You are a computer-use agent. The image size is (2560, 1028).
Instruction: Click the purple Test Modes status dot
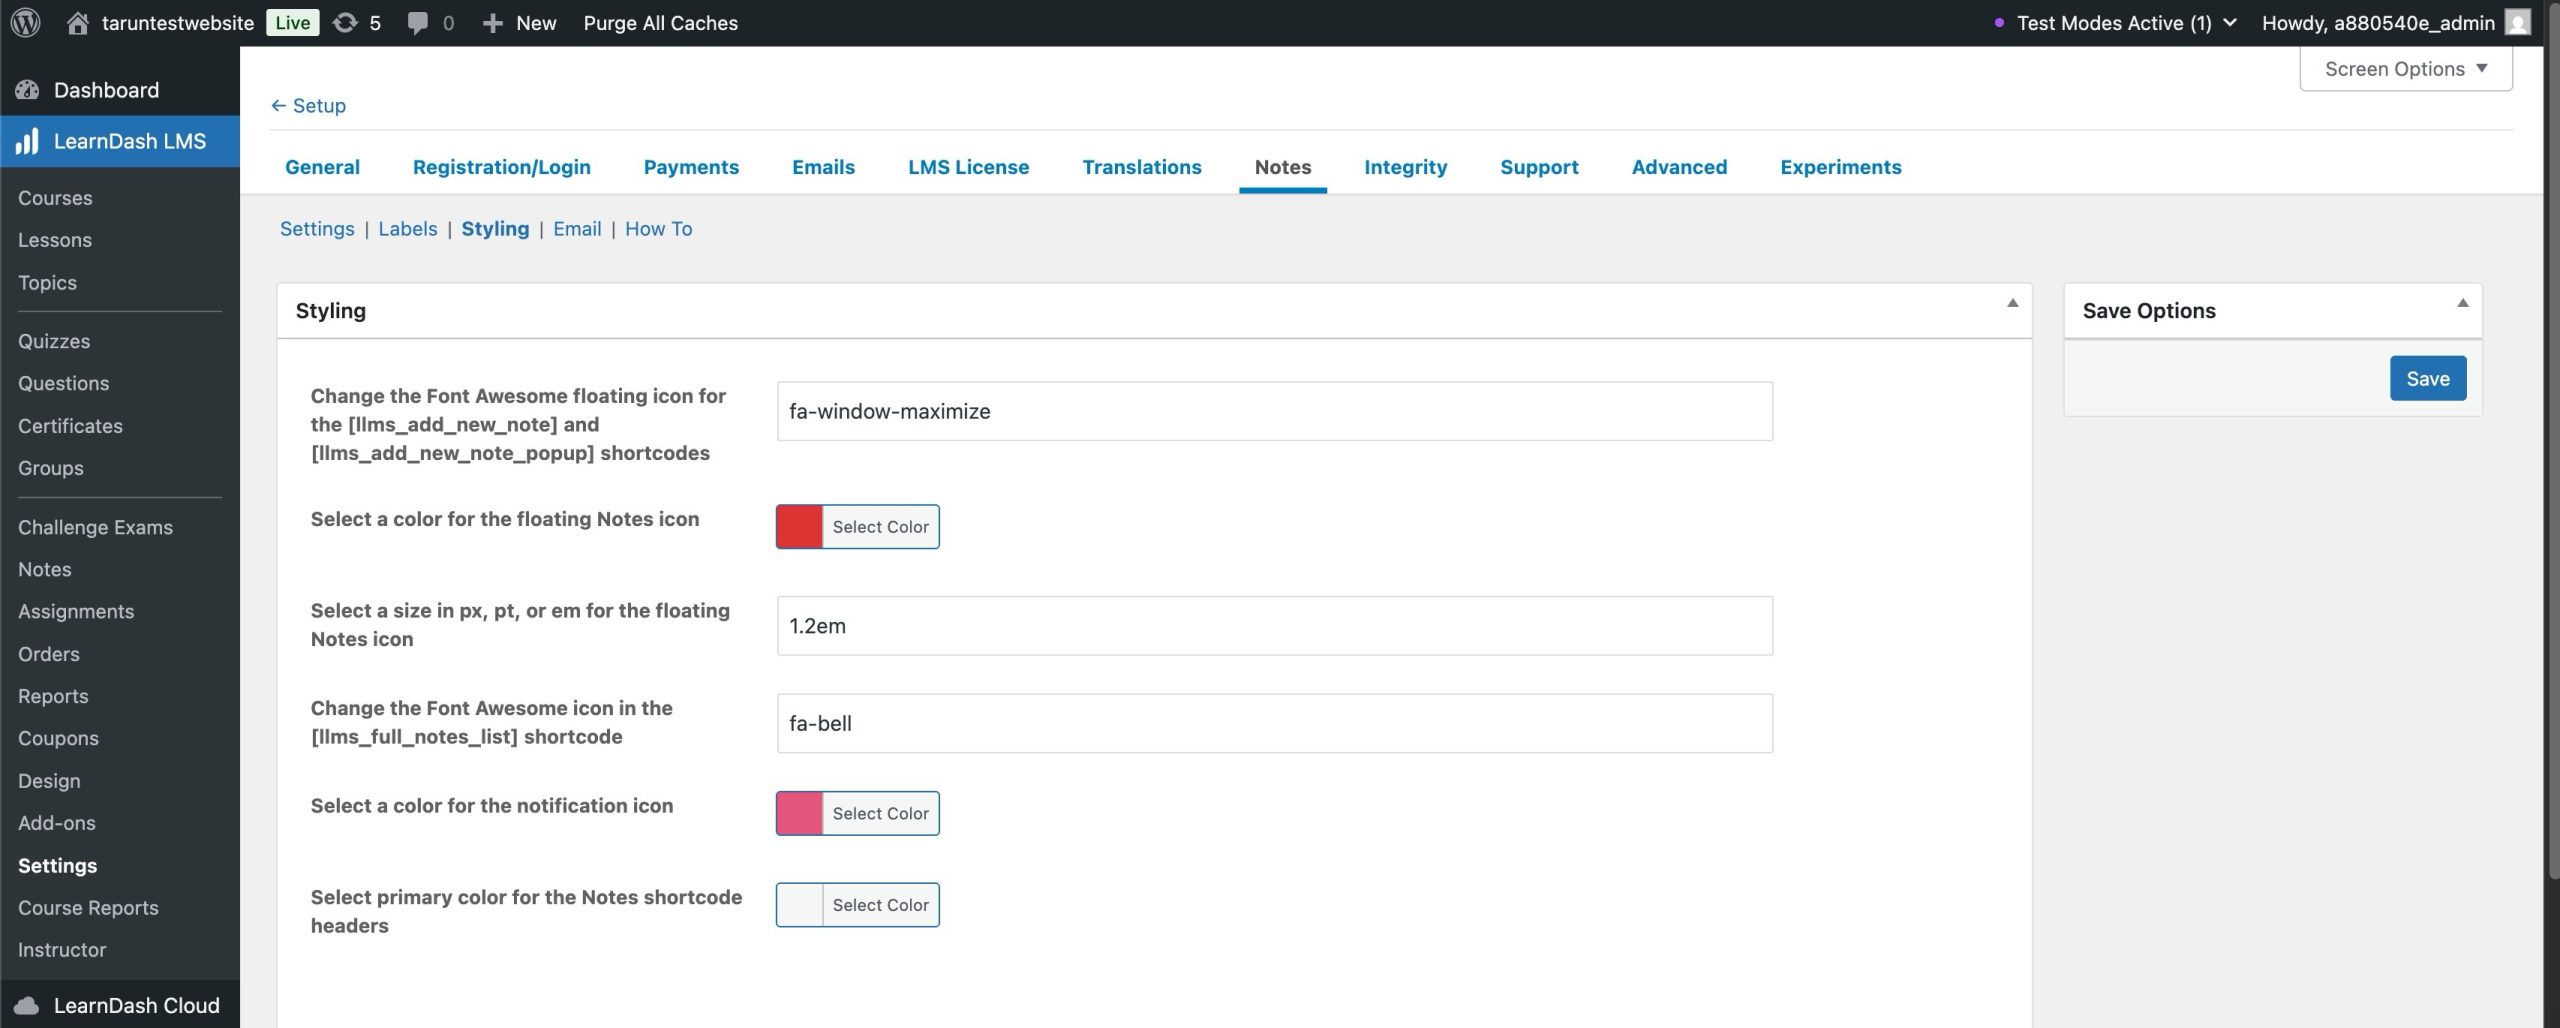tap(1998, 22)
